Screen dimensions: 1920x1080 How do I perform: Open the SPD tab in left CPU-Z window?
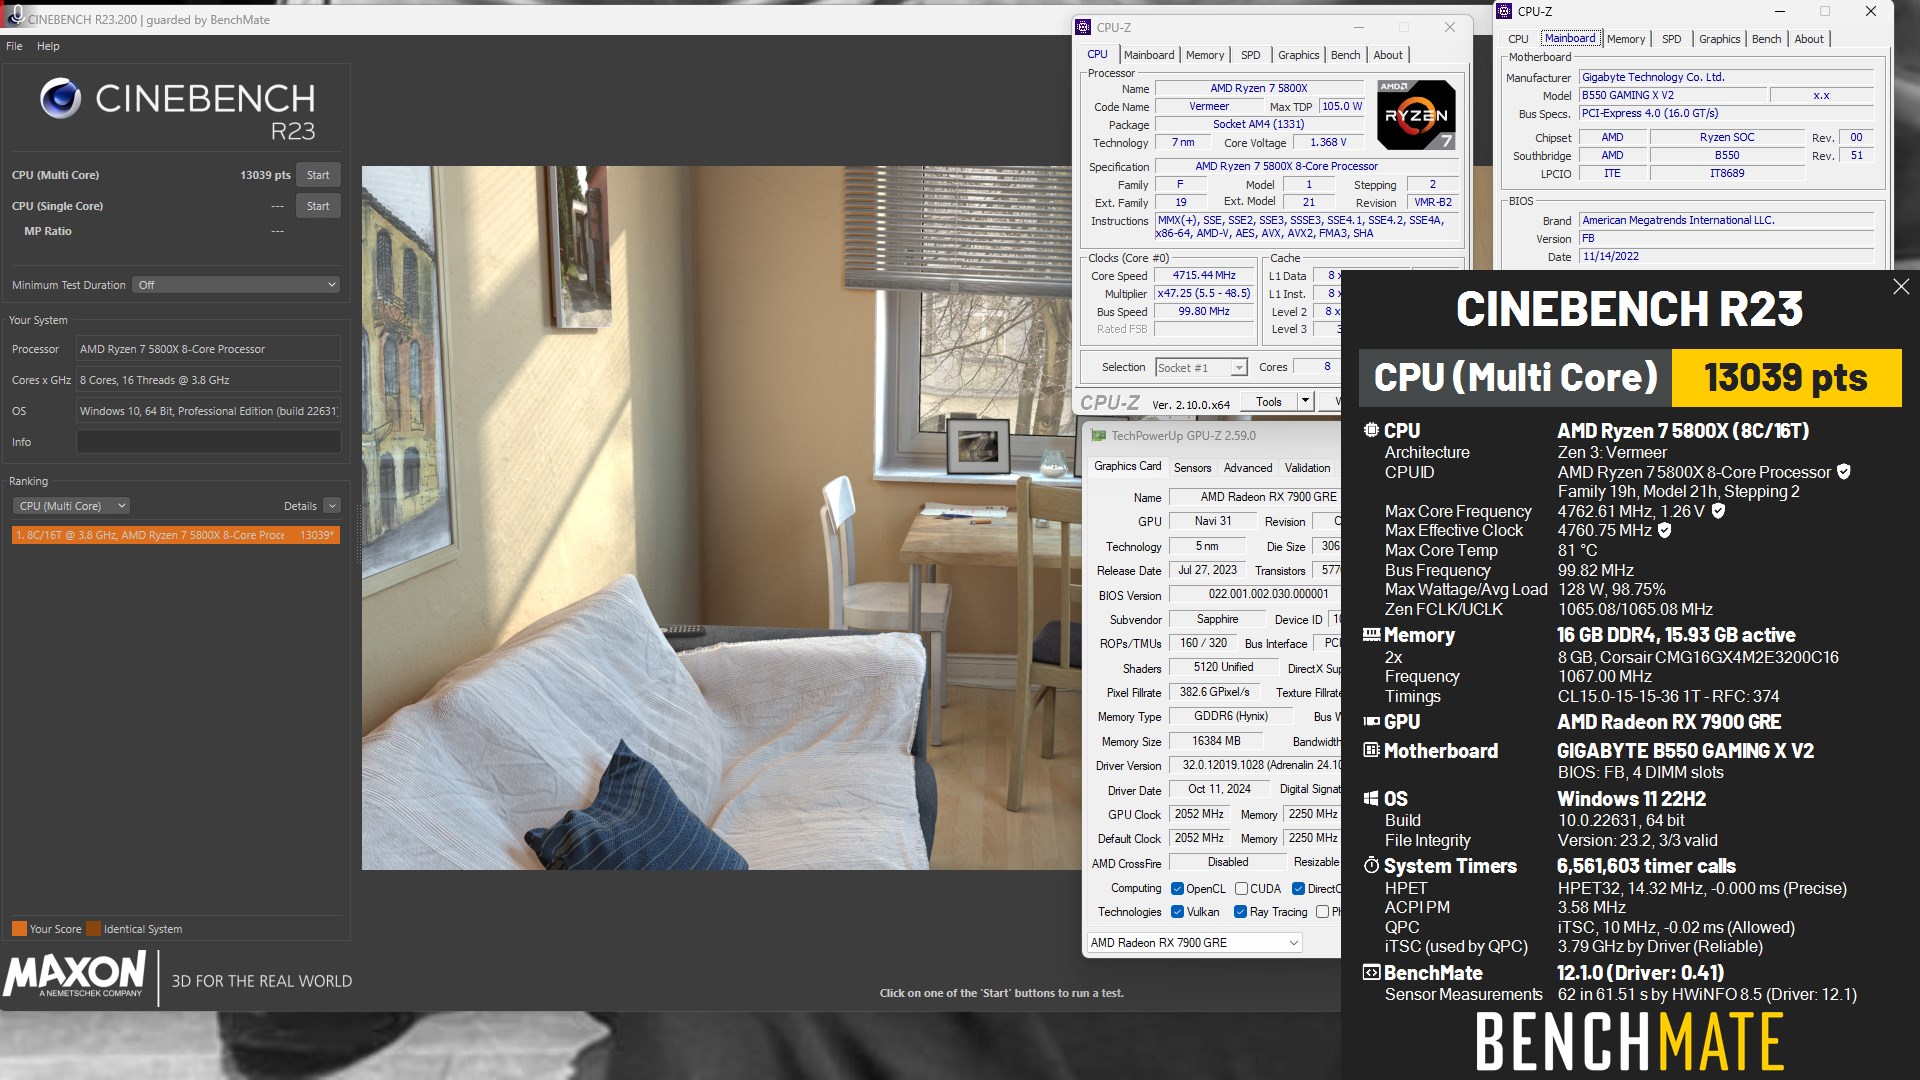pos(1250,55)
